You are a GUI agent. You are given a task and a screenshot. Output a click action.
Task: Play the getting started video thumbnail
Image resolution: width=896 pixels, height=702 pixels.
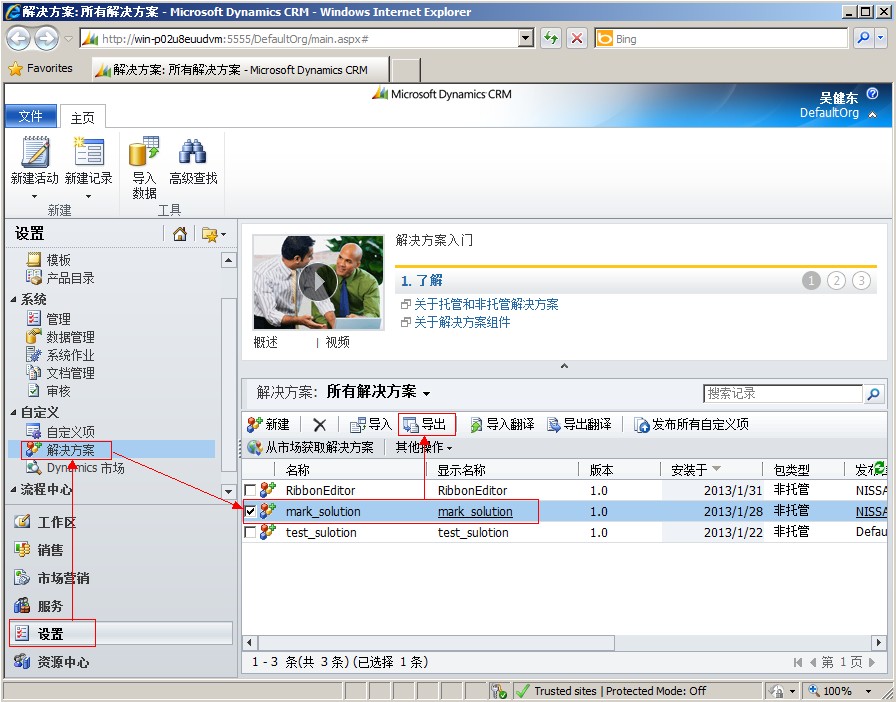[x=318, y=282]
